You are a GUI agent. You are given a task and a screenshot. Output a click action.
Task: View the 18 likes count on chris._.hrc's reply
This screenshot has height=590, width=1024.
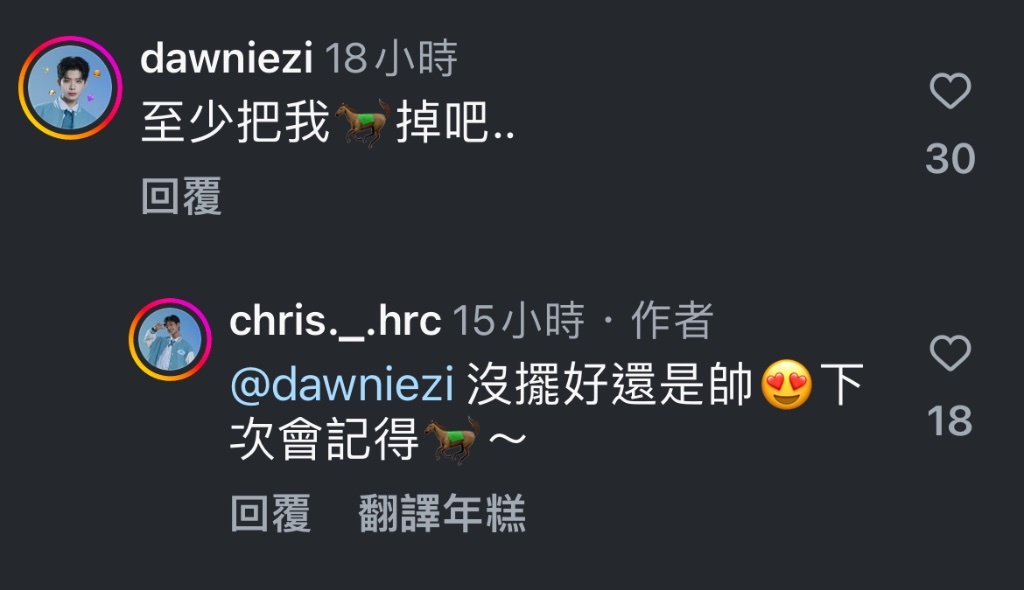pos(950,421)
